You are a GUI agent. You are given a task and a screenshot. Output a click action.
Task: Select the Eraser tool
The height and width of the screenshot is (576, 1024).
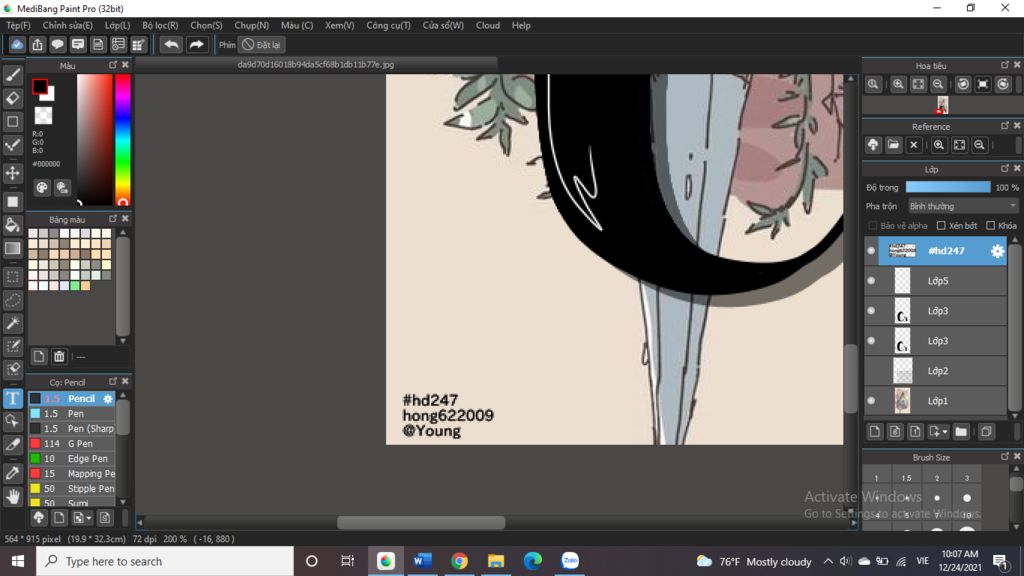tap(12, 99)
